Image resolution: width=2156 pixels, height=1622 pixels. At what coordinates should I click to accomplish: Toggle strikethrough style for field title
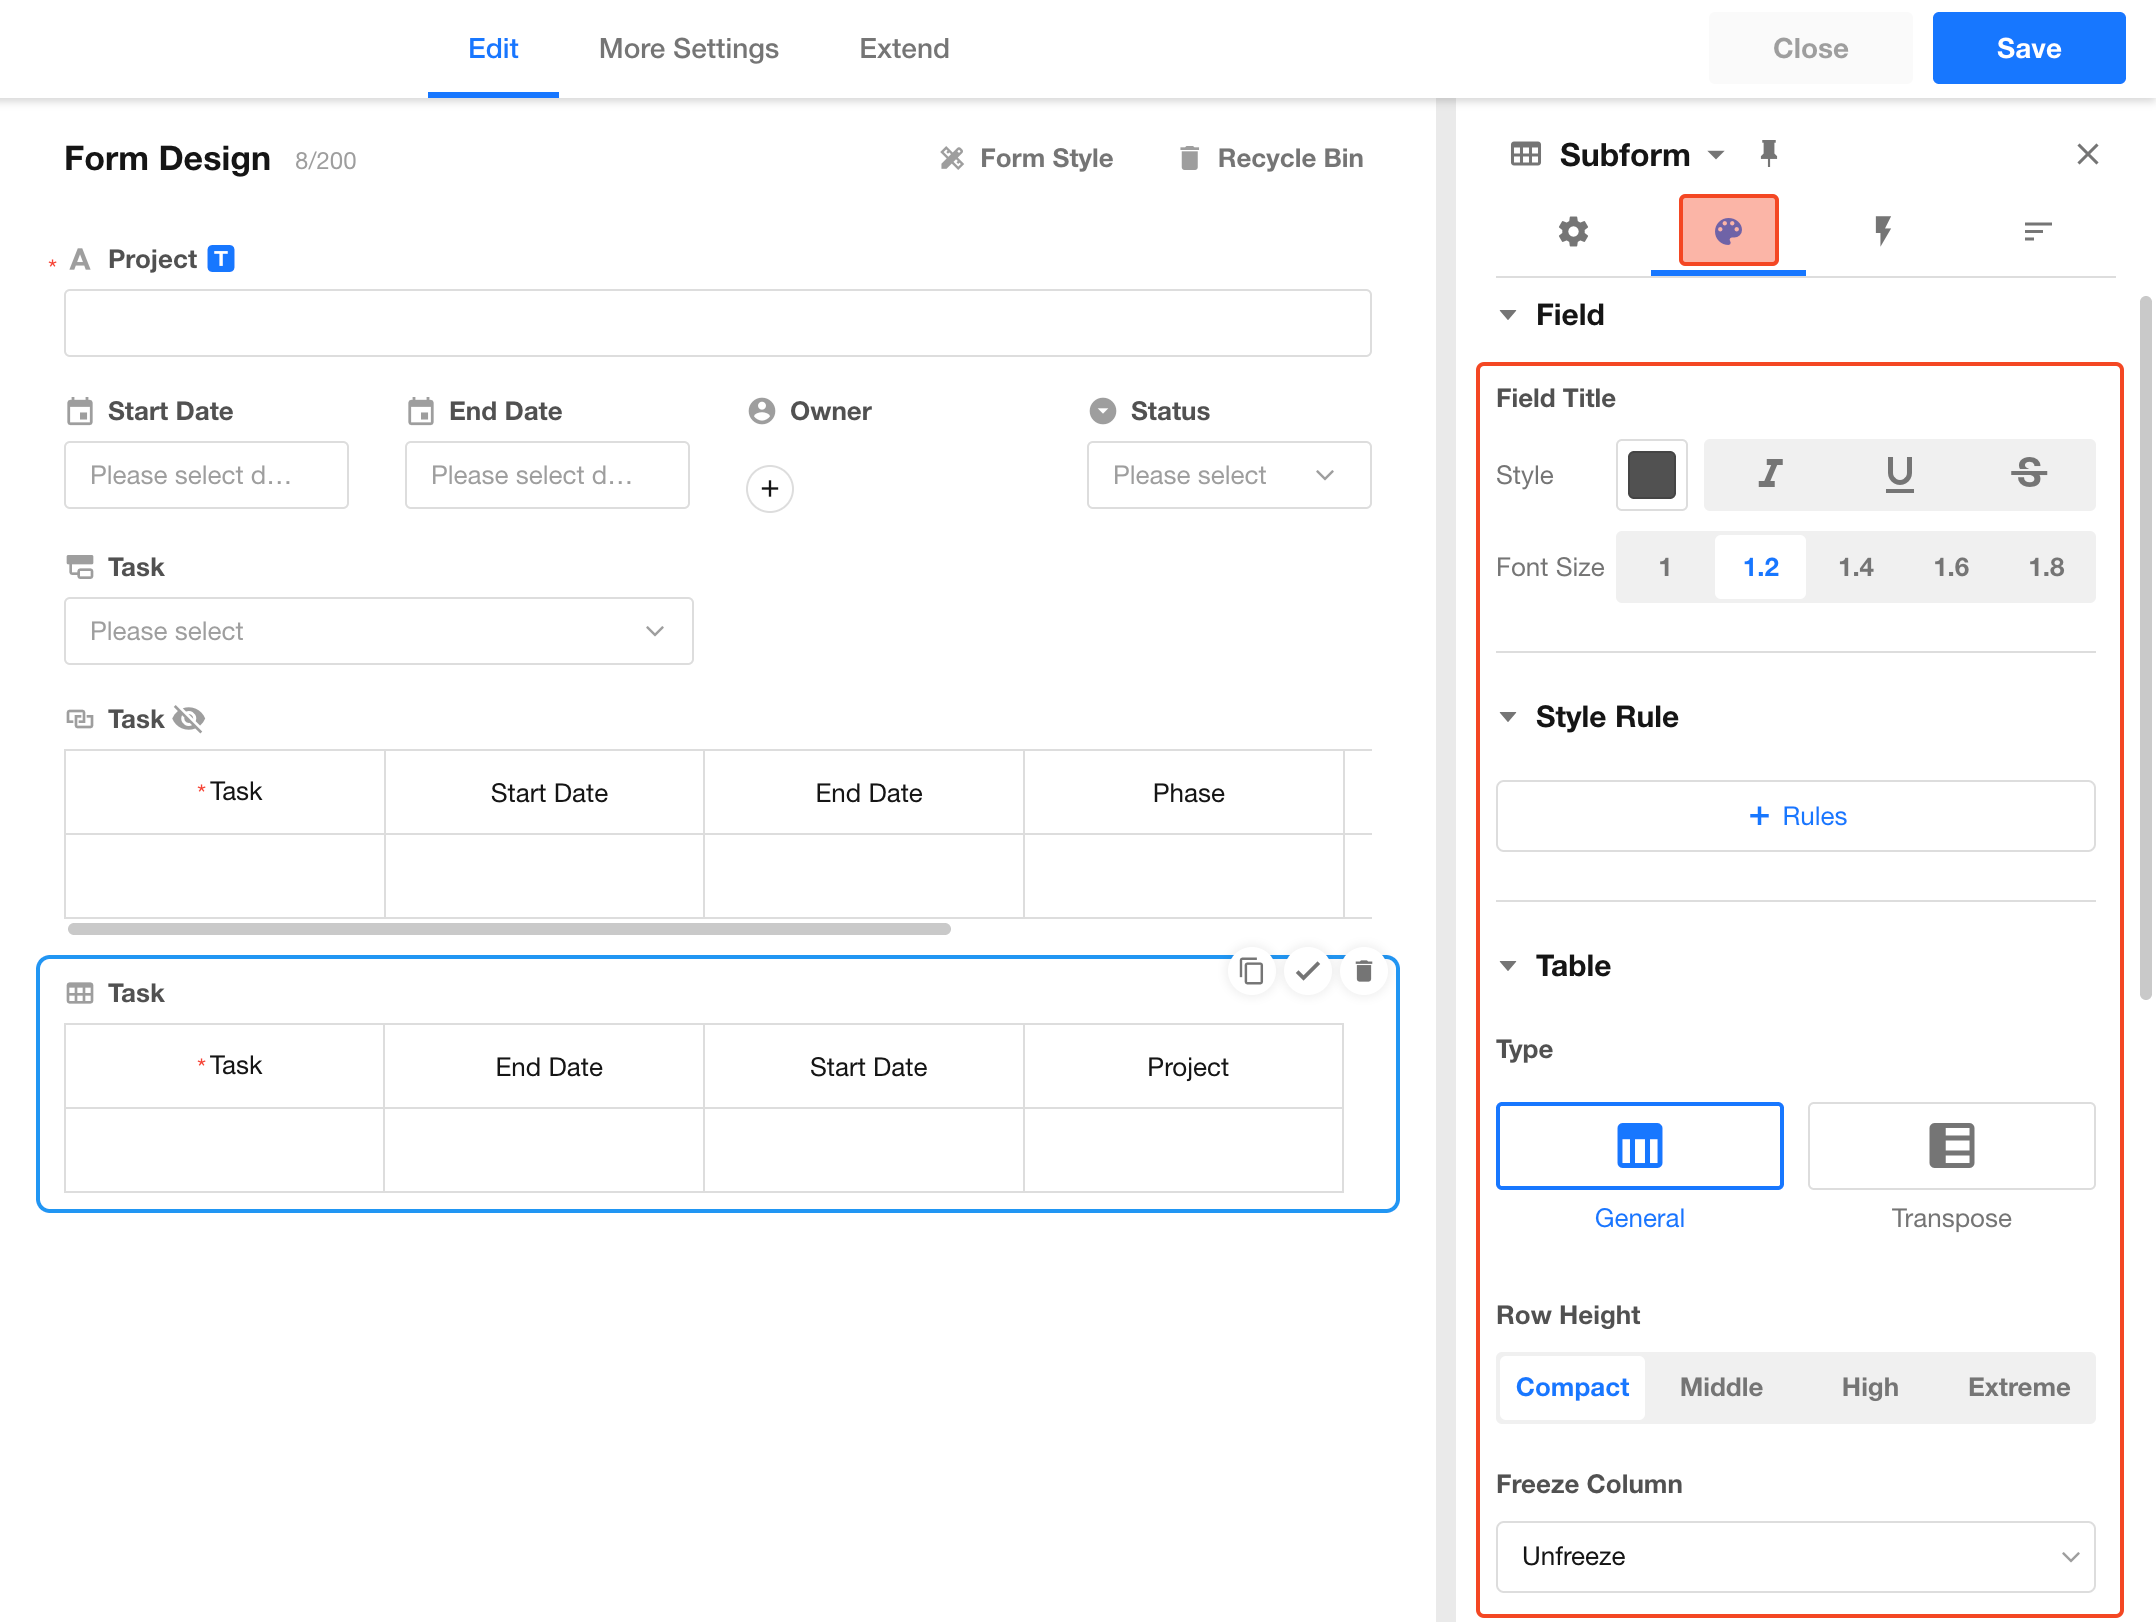[2028, 474]
